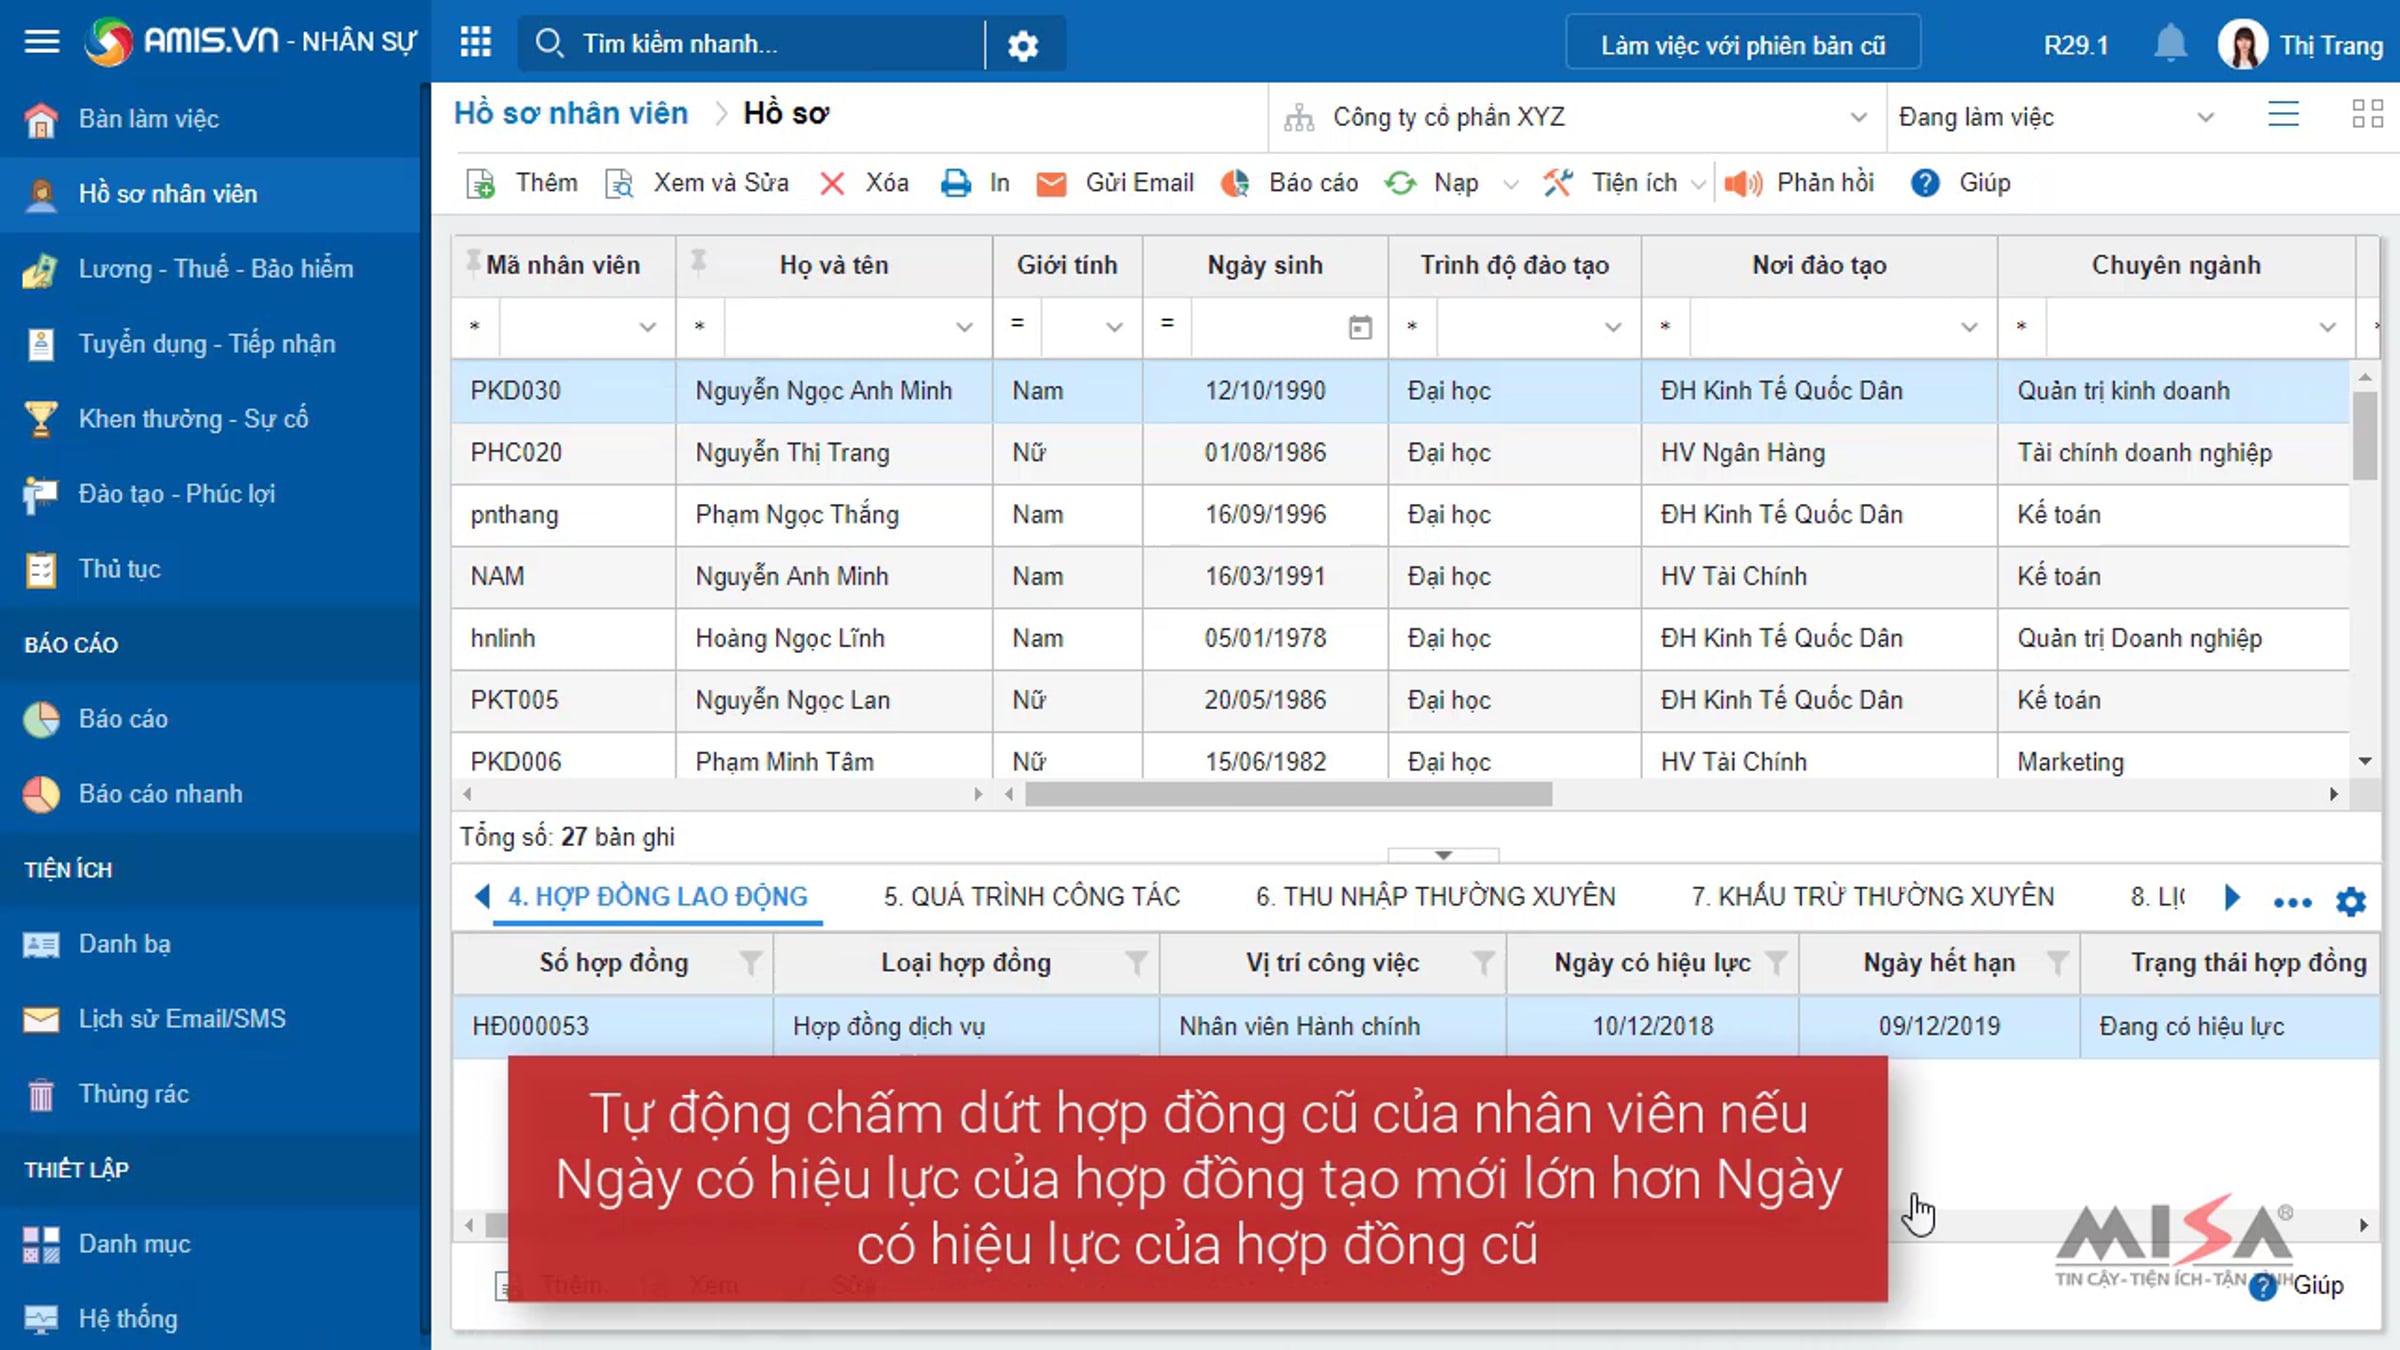Screen dimensions: 2400x1350
Task: Open Báo cáo pie chart icon
Action: (1235, 183)
